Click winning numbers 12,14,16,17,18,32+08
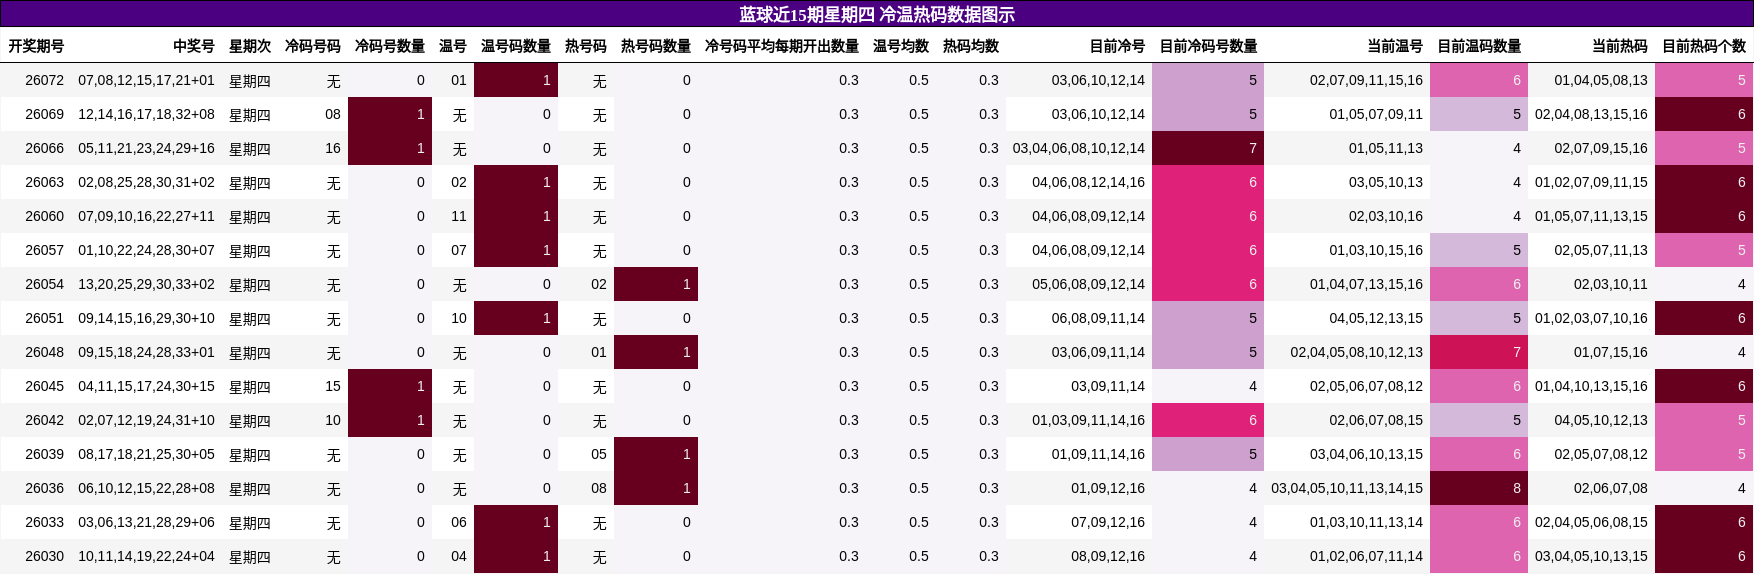This screenshot has height=574, width=1754. click(146, 114)
